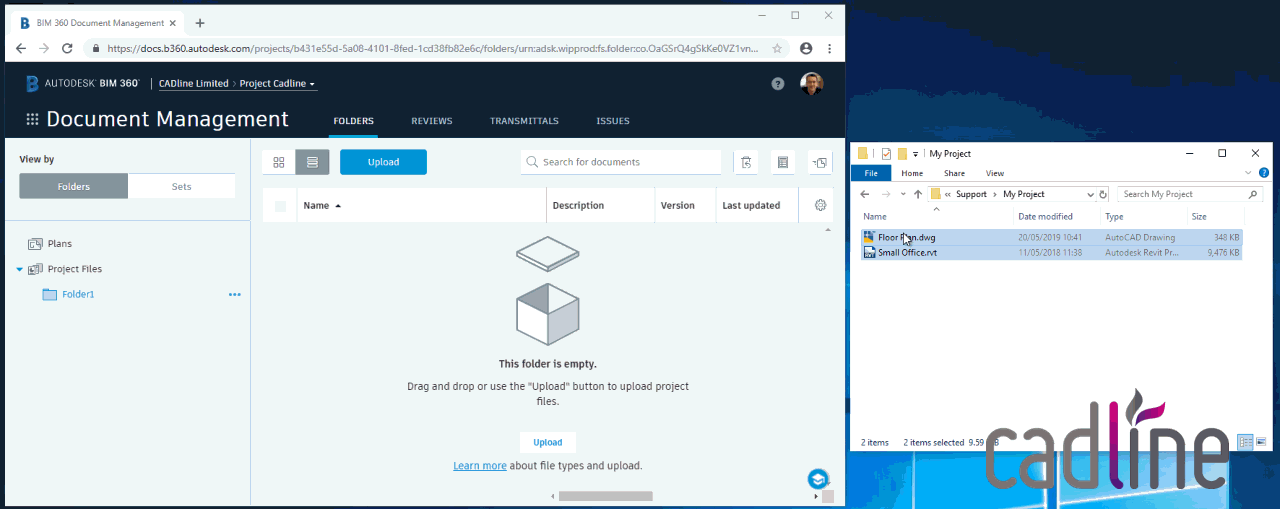Click the Plans folder icon
Image resolution: width=1280 pixels, height=509 pixels.
point(35,243)
